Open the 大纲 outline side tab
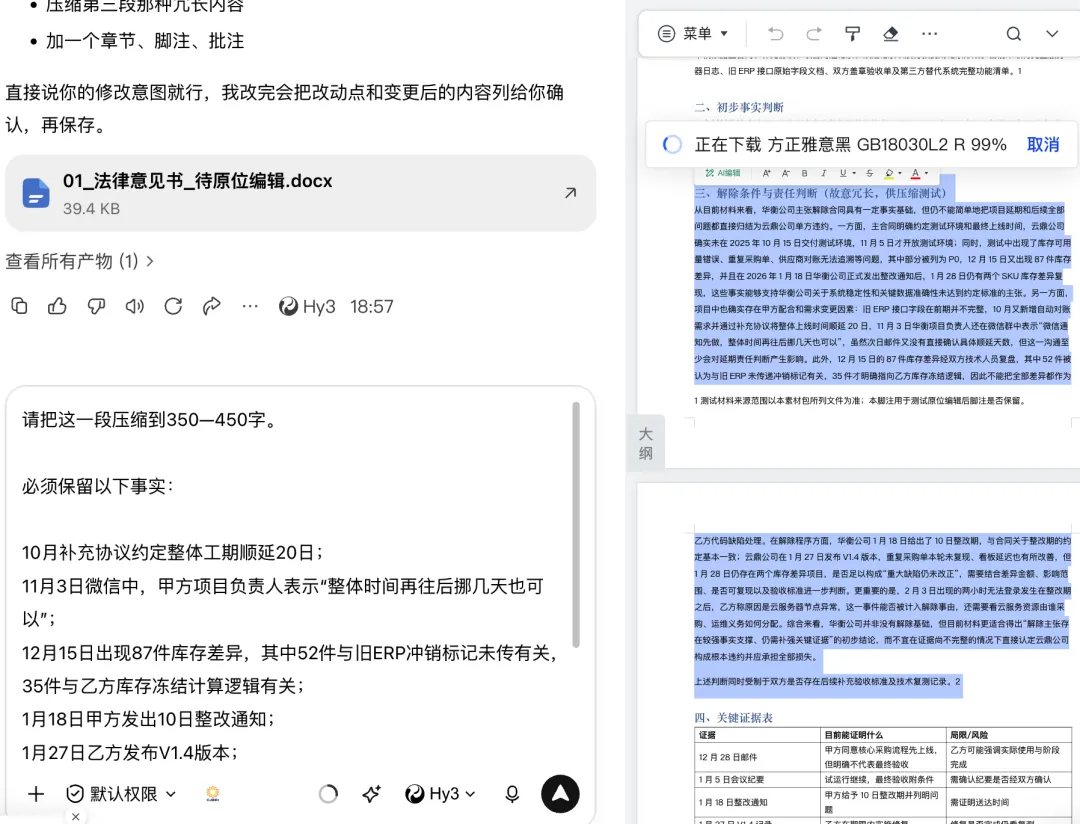The image size is (1080, 824). pyautogui.click(x=645, y=443)
